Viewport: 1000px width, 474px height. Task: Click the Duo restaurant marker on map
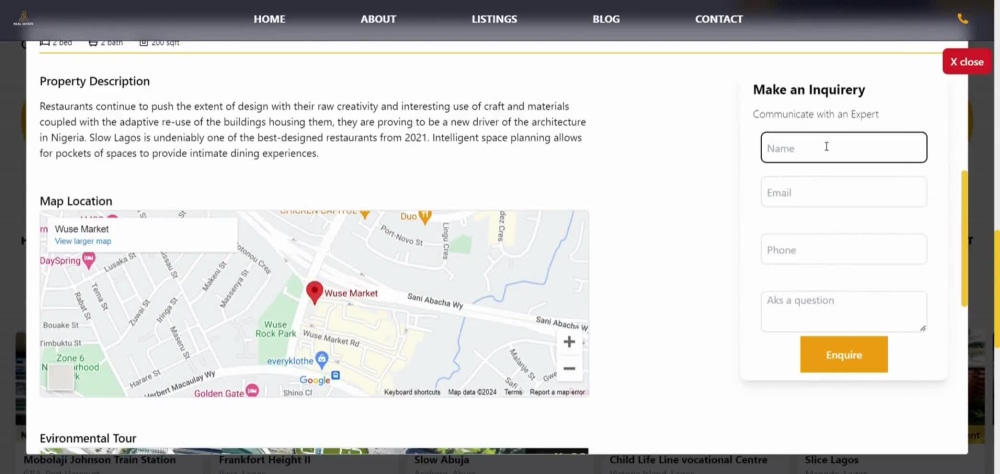425,215
